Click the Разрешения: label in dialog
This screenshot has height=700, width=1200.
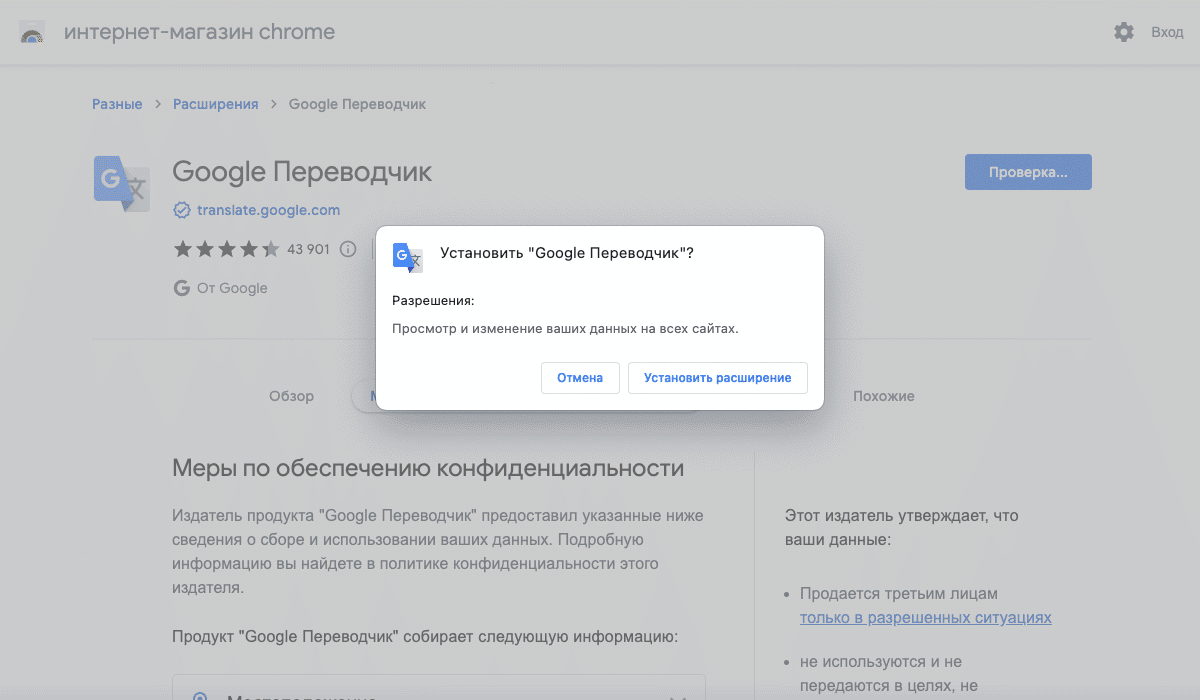[433, 300]
